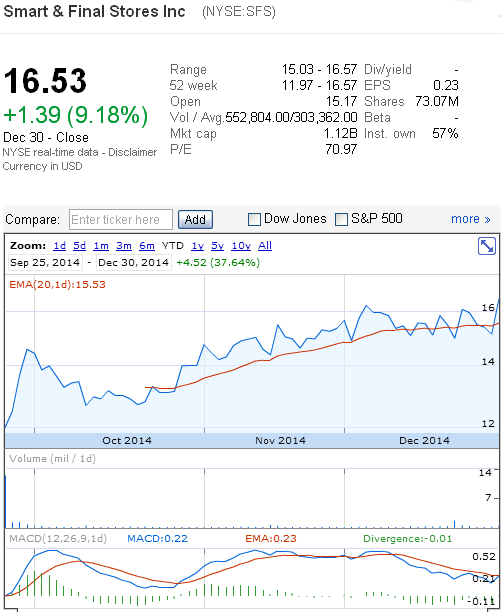Screen dimensions: 503x612
Task: Click the Dec 30 - Close label
Action: [46, 137]
